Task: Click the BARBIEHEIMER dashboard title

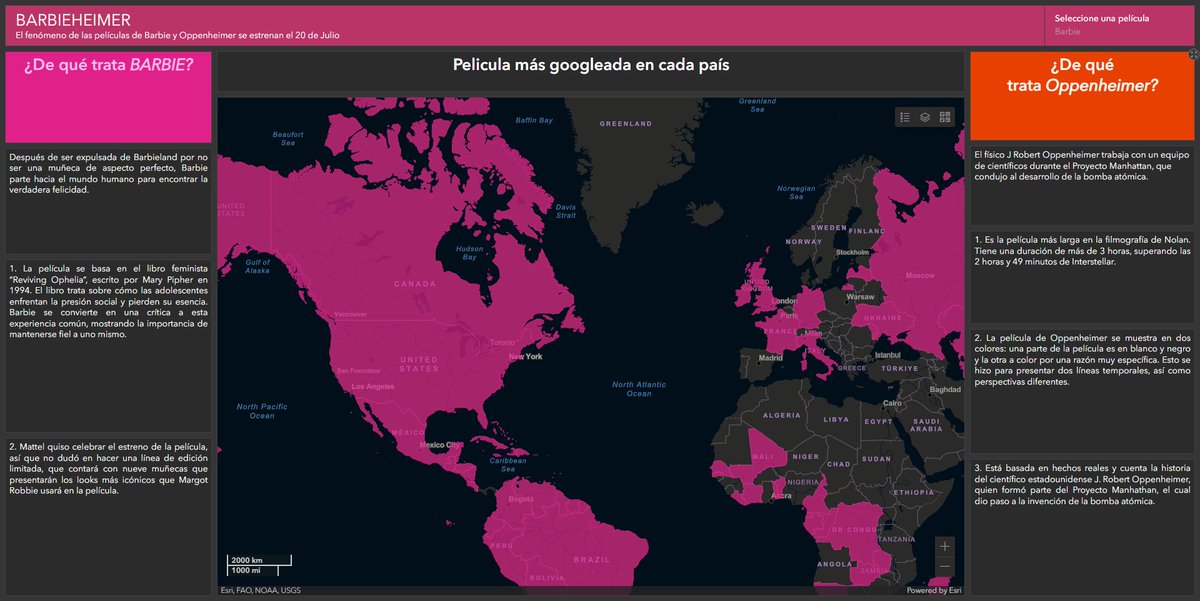Action: pos(73,19)
